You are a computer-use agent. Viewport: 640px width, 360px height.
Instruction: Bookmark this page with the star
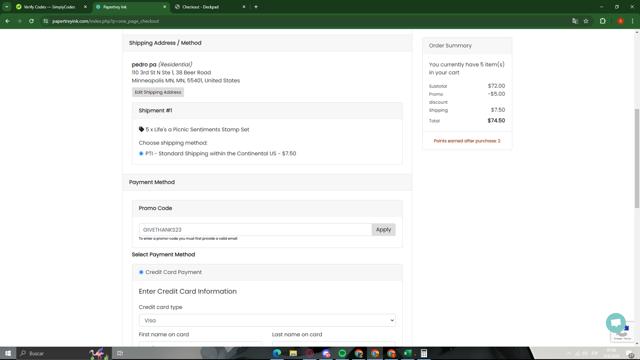click(x=586, y=21)
